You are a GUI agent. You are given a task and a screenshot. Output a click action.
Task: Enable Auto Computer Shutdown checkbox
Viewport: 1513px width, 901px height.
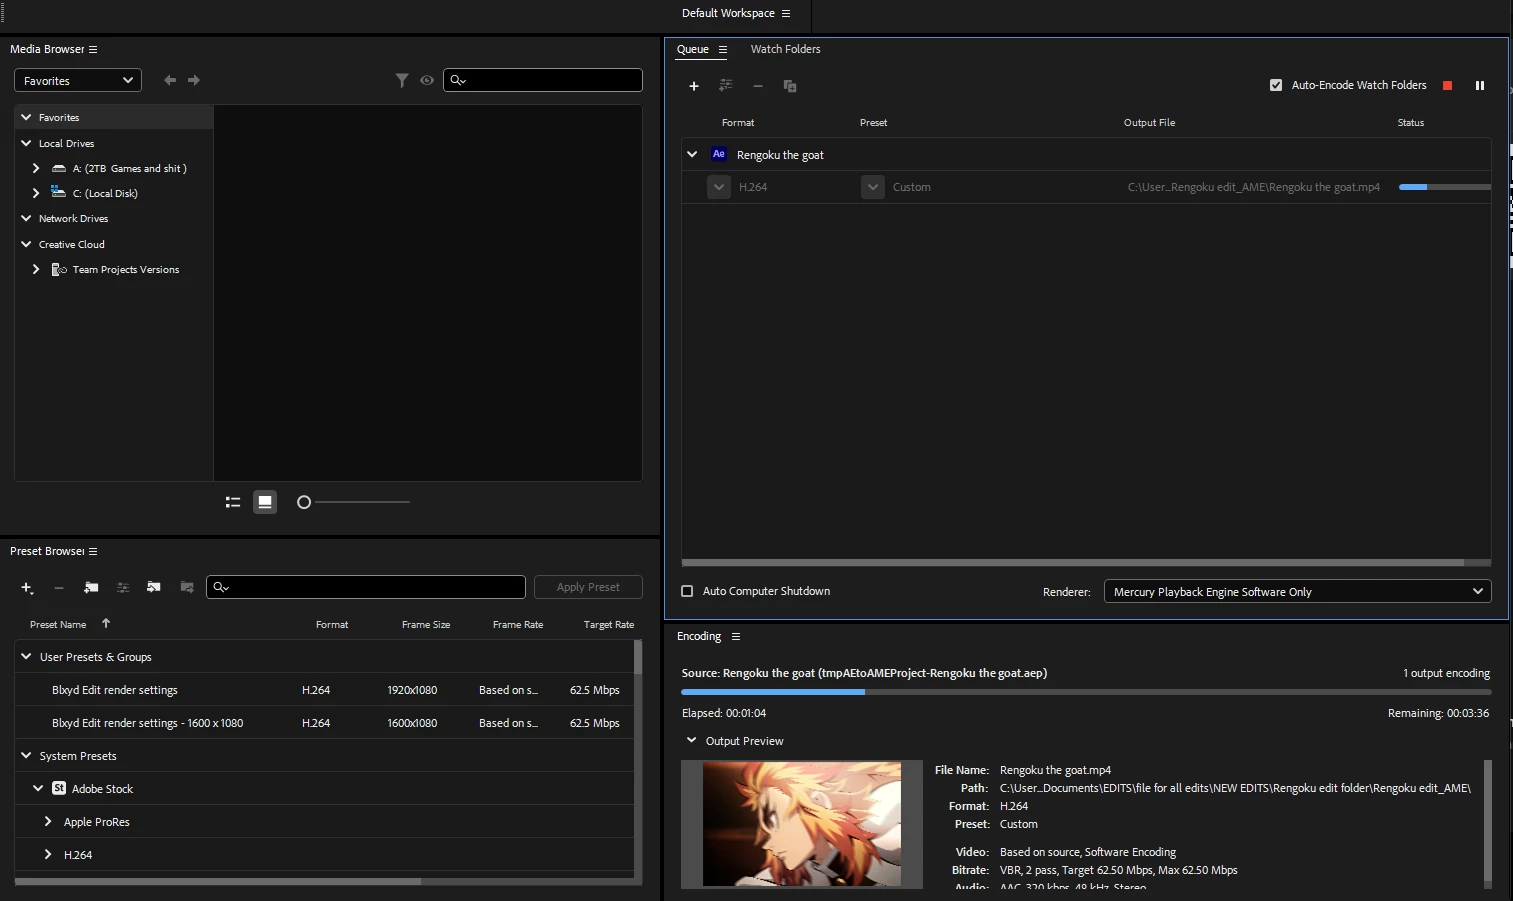point(687,591)
